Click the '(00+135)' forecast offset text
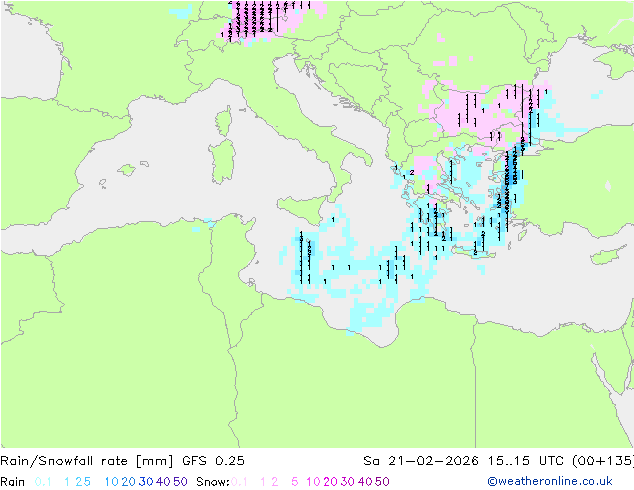The image size is (634, 490). pos(603,461)
